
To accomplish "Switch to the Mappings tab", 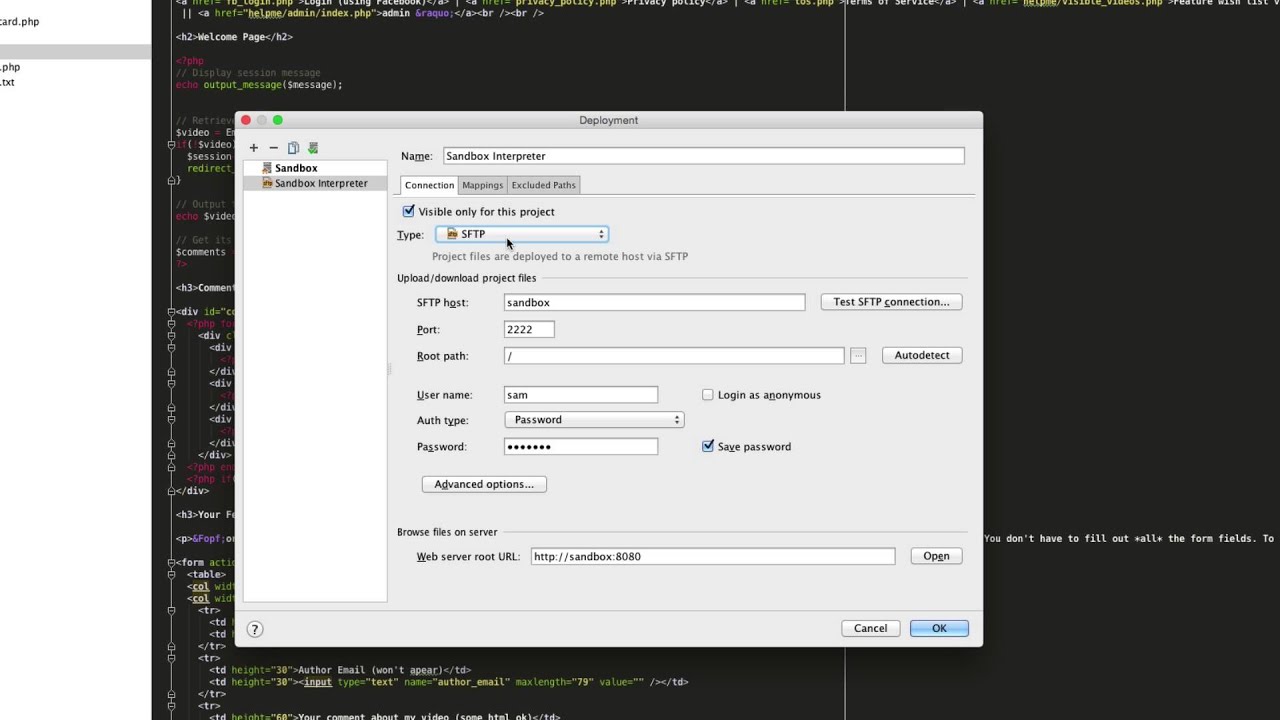I will (482, 185).
